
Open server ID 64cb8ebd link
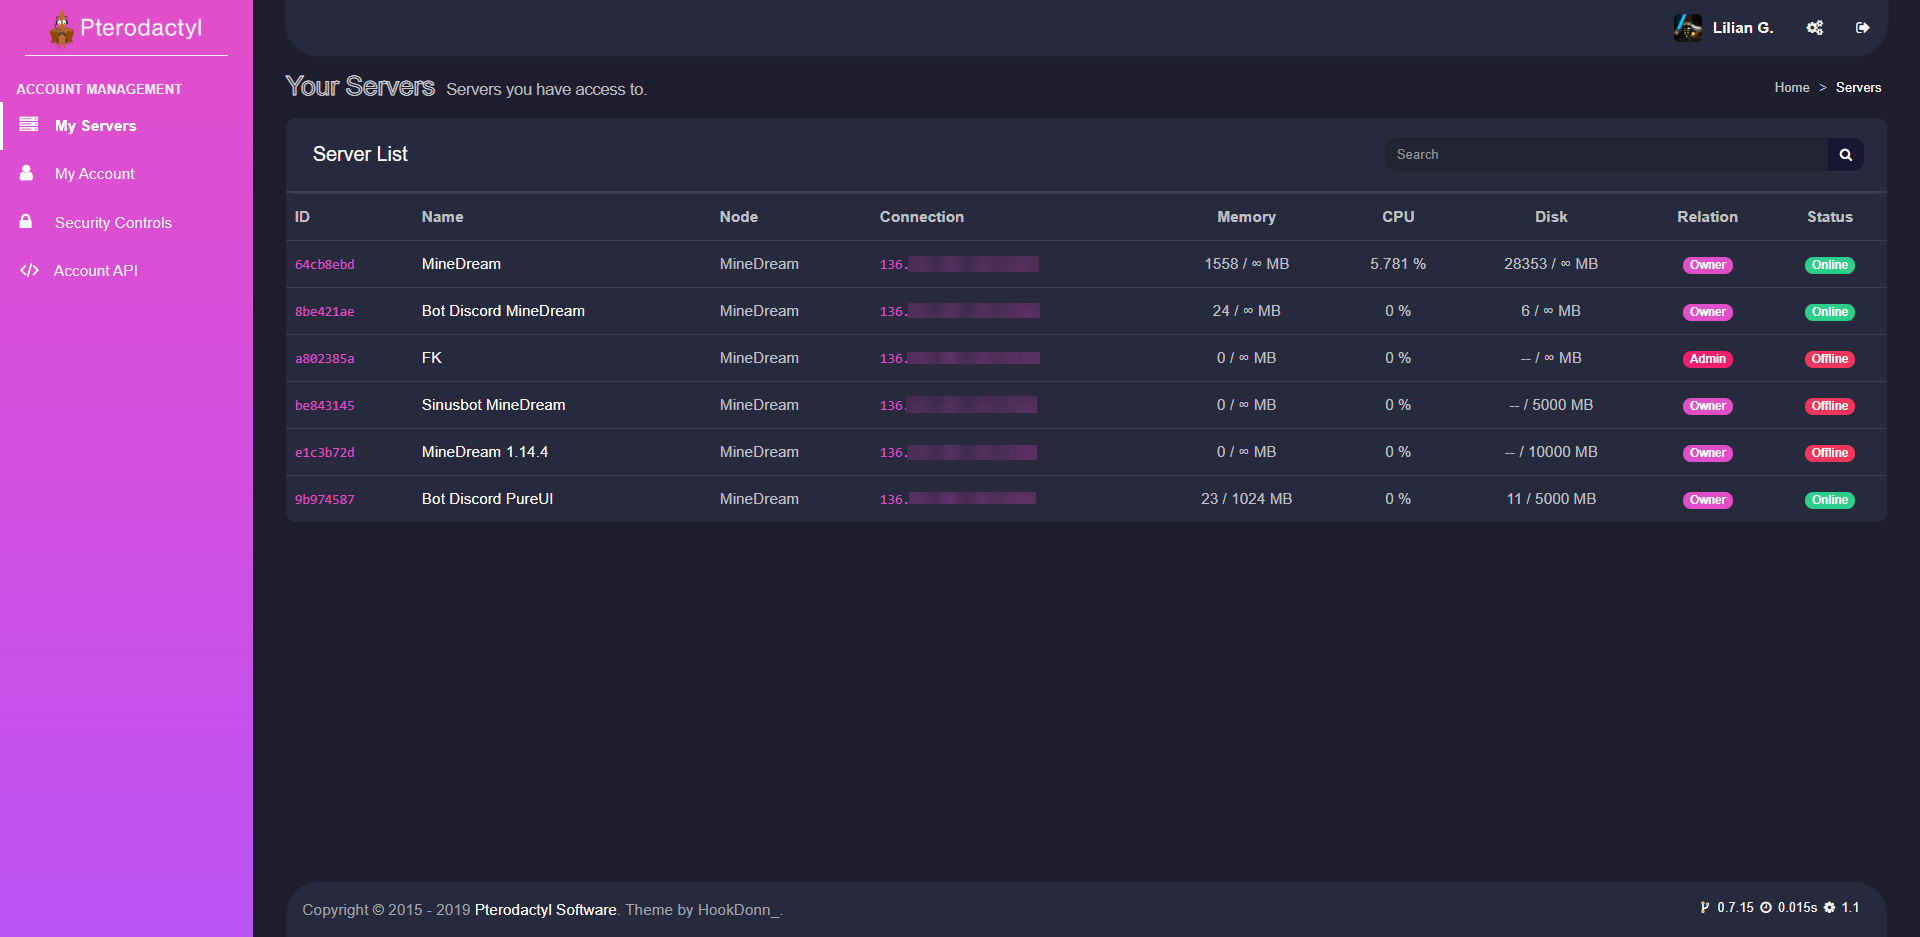click(x=325, y=265)
